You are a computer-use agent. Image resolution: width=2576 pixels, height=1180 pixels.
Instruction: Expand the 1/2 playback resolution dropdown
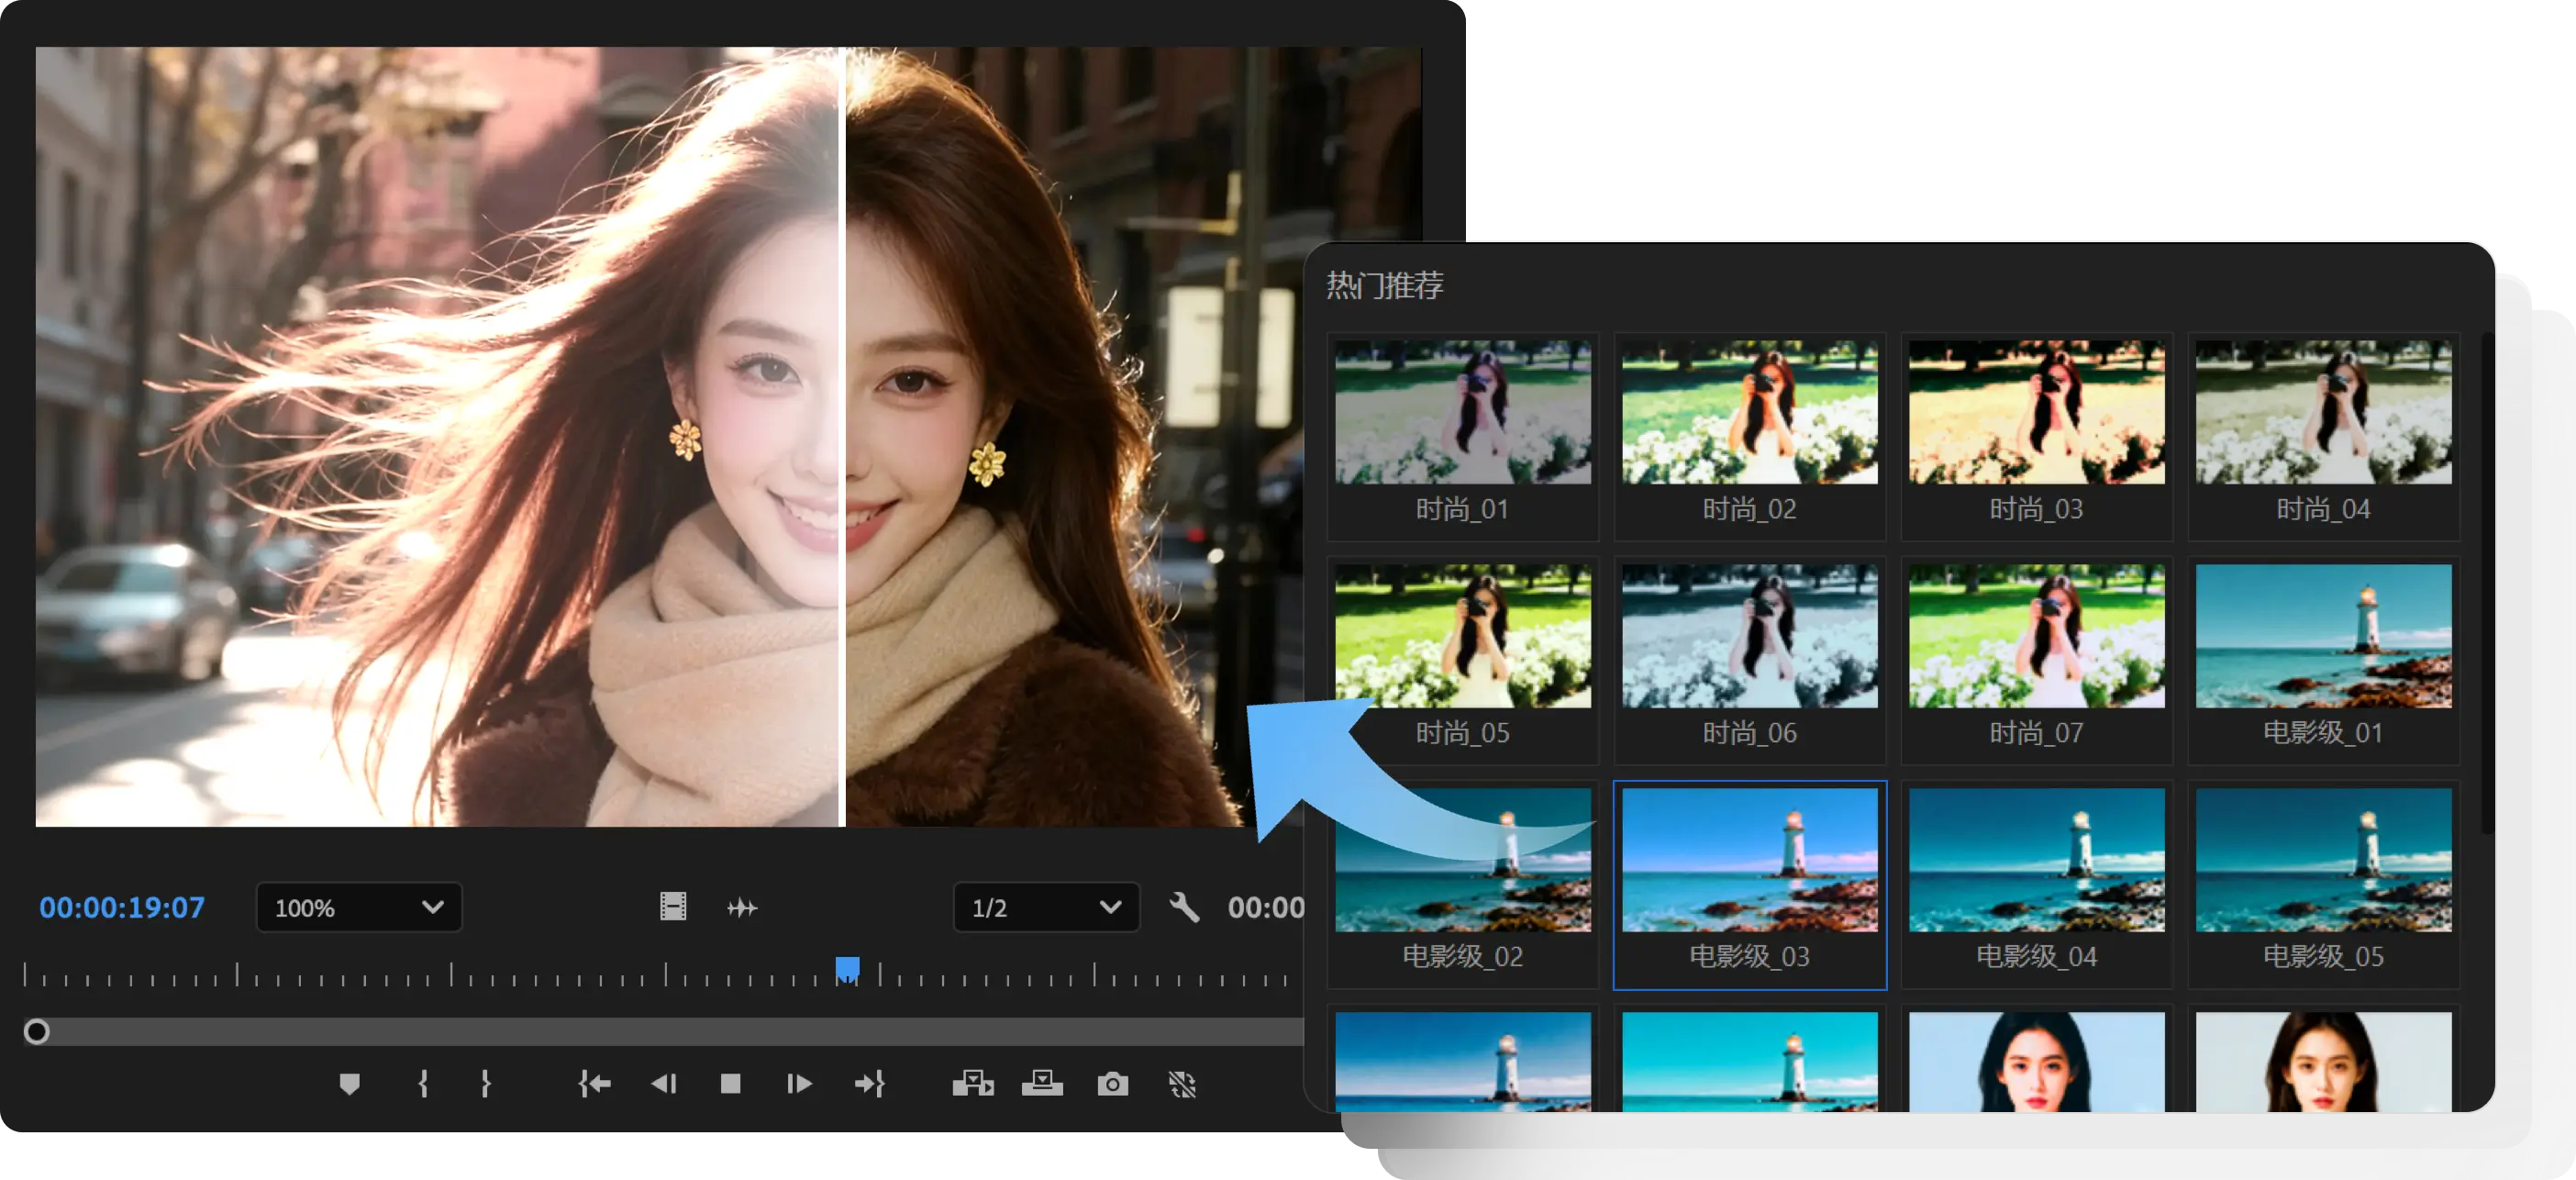point(1046,908)
